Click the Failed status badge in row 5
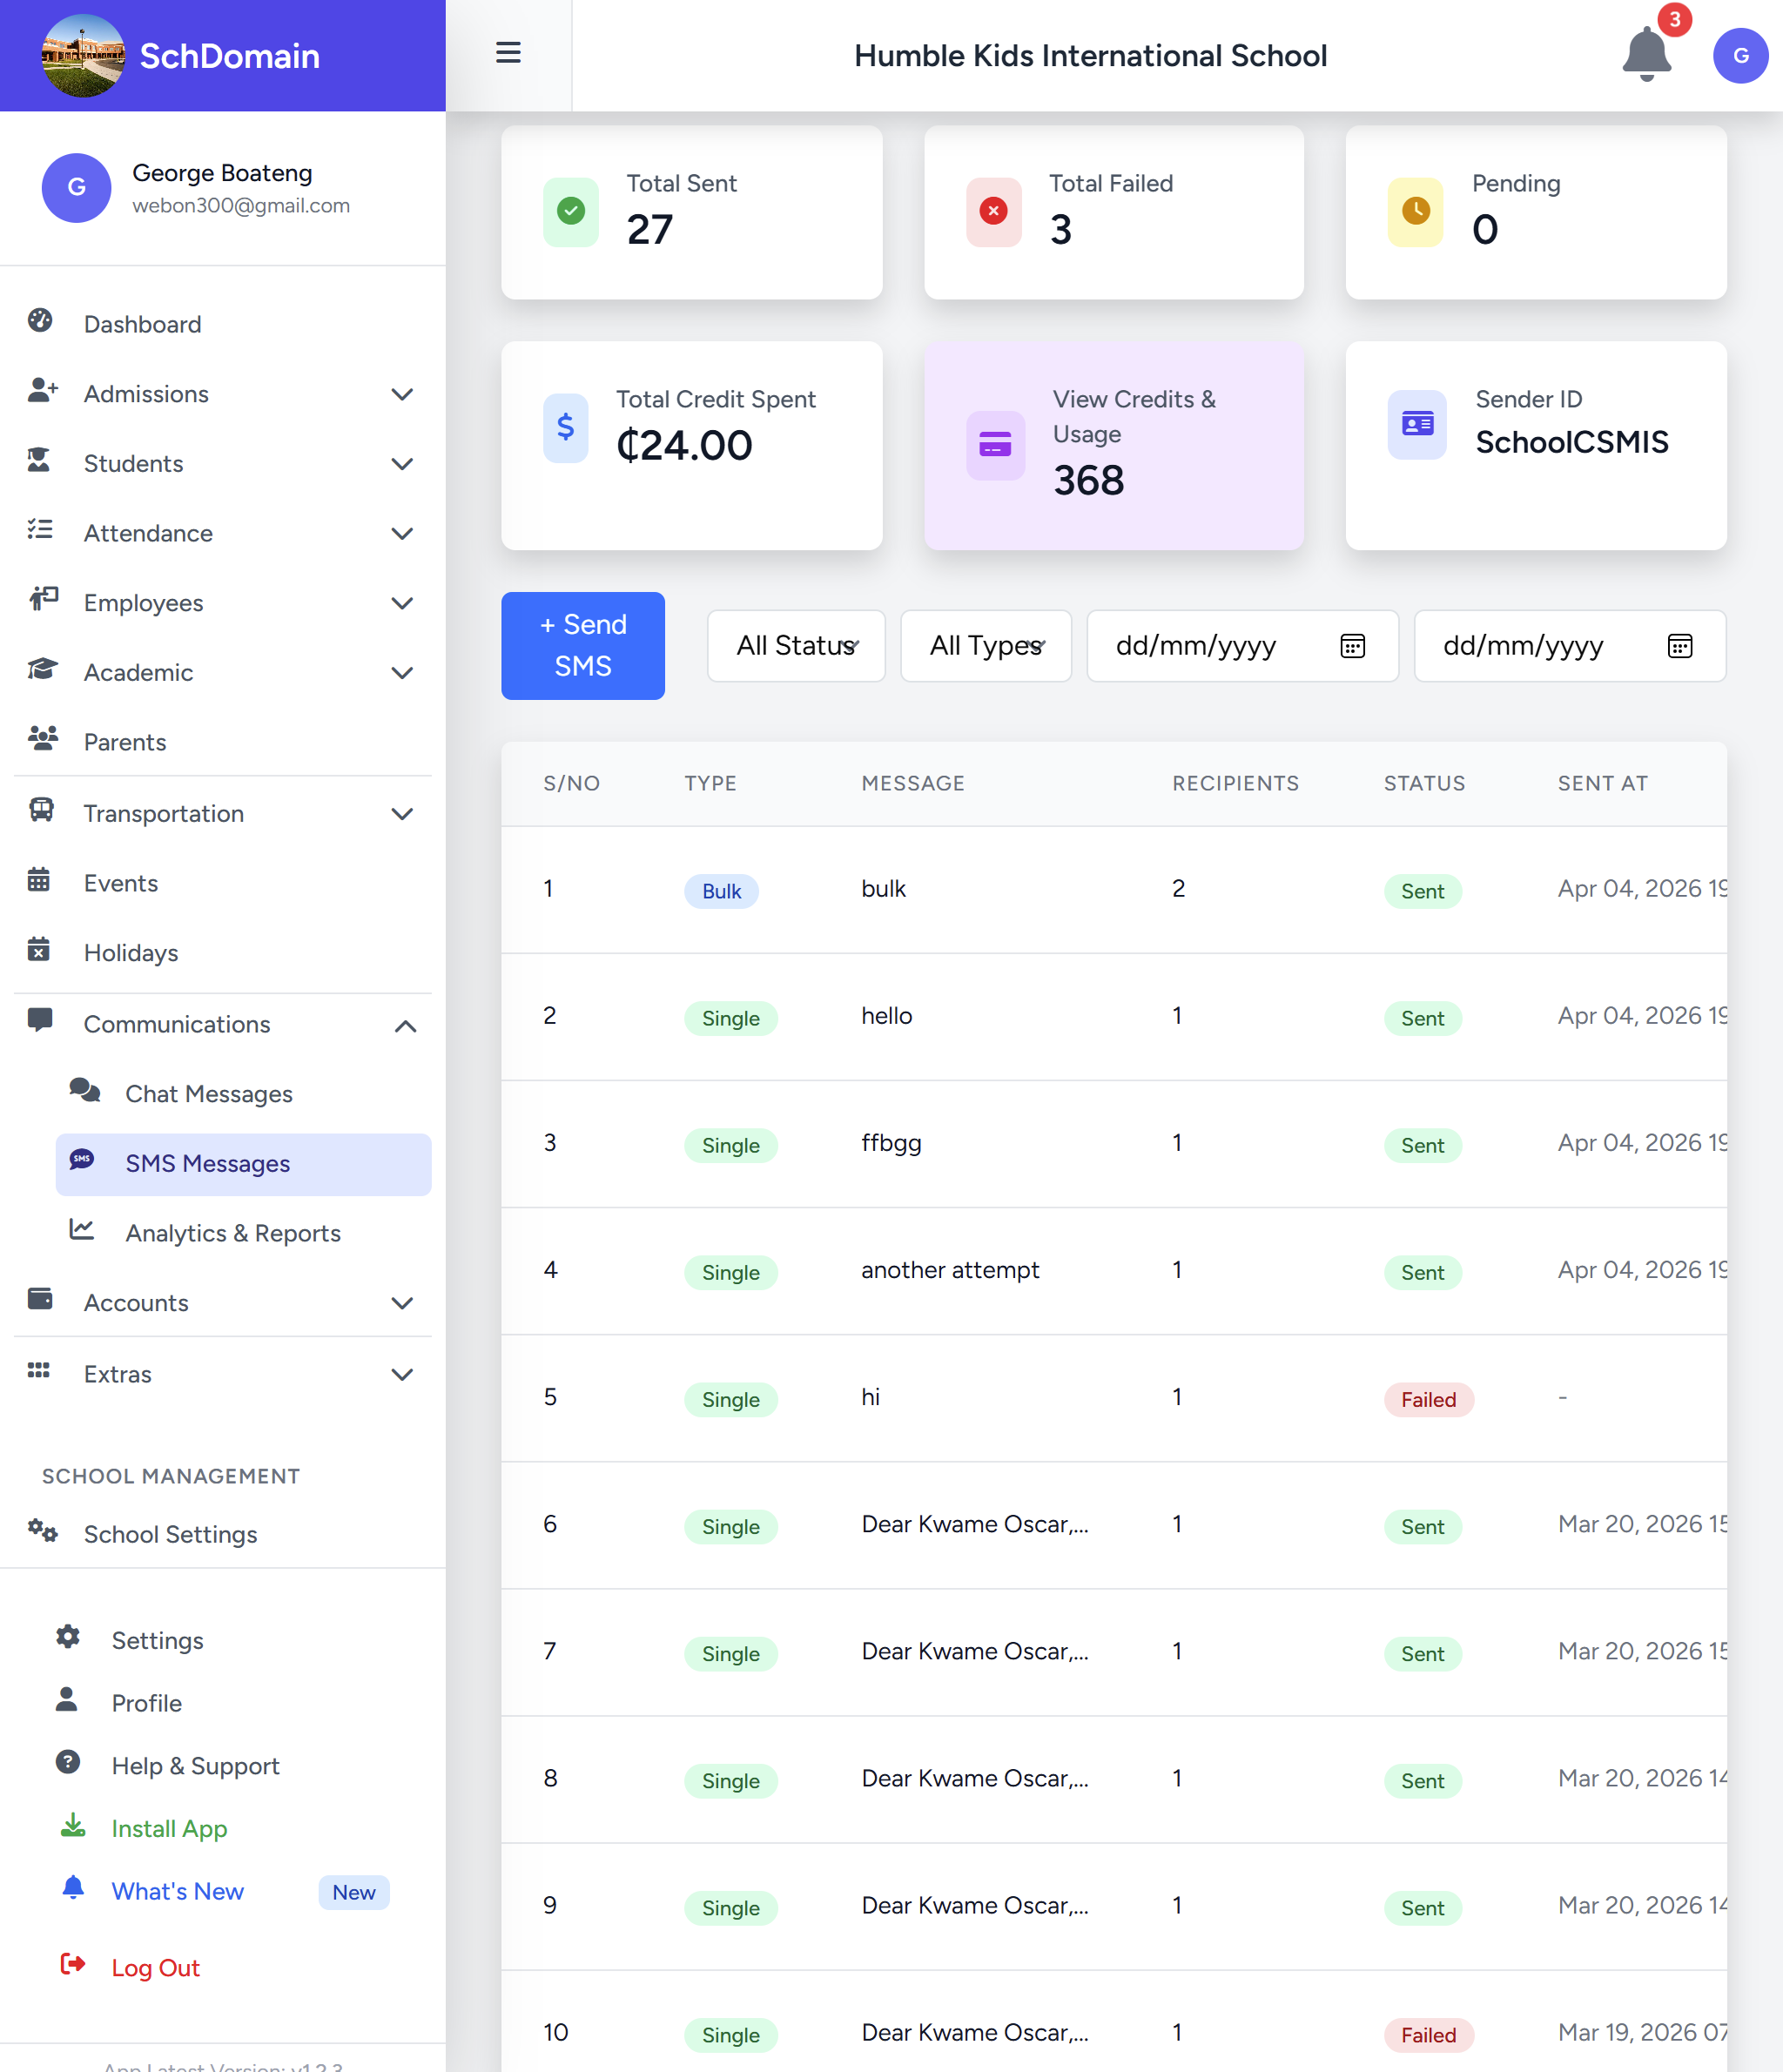This screenshot has width=1783, height=2072. coord(1428,1399)
